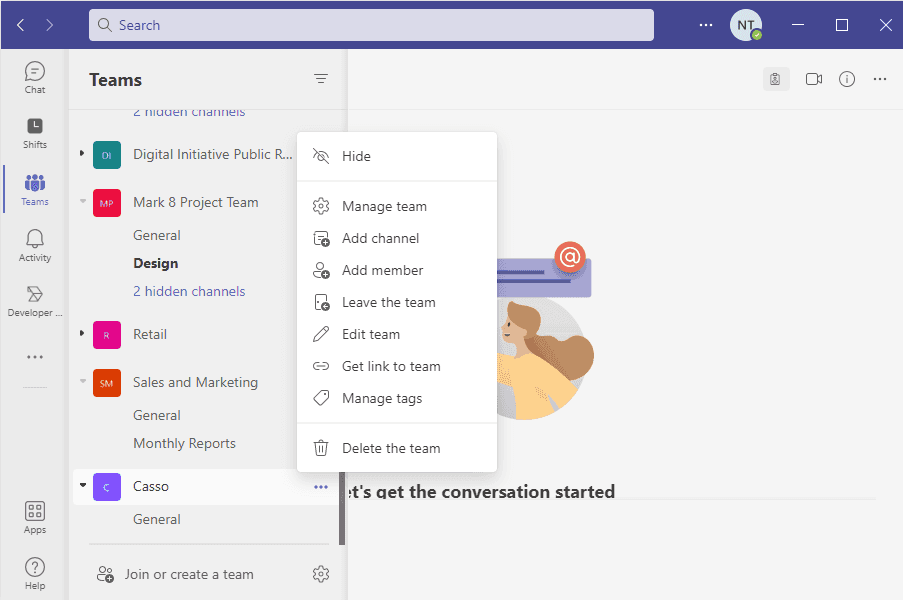
Task: Collapse the Mark 8 Project Team
Action: tap(82, 202)
